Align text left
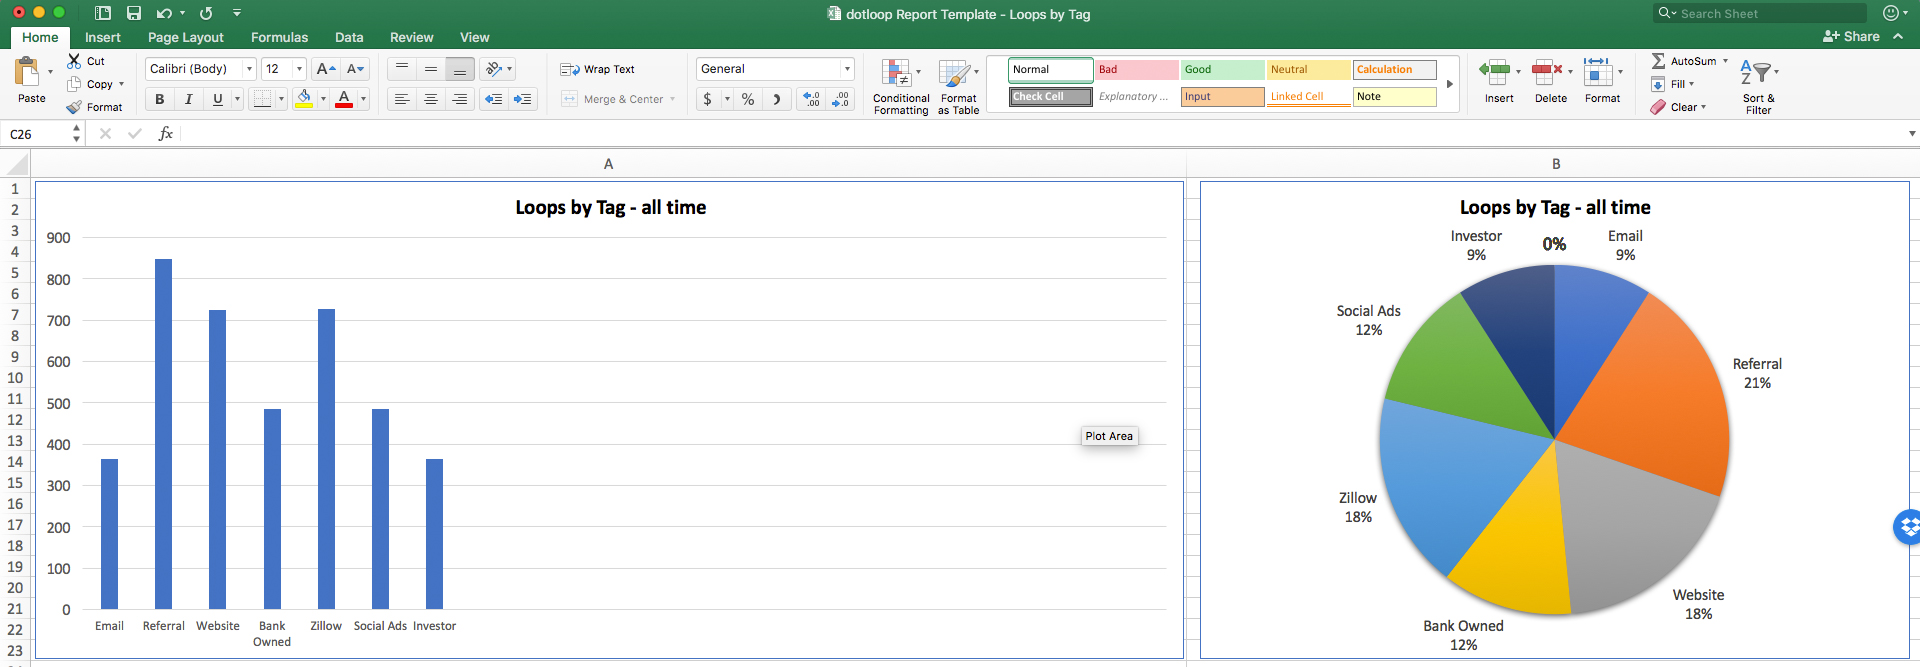1920x667 pixels. pos(402,99)
